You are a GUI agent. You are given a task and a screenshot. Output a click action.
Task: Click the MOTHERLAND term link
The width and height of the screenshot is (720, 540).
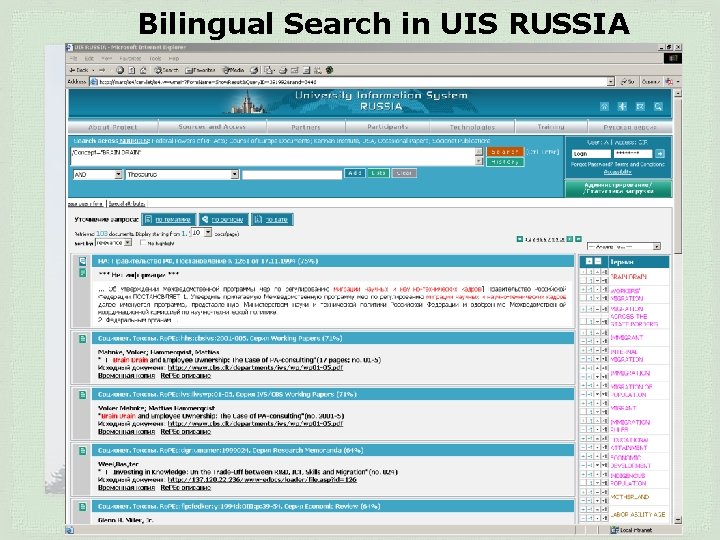click(630, 497)
